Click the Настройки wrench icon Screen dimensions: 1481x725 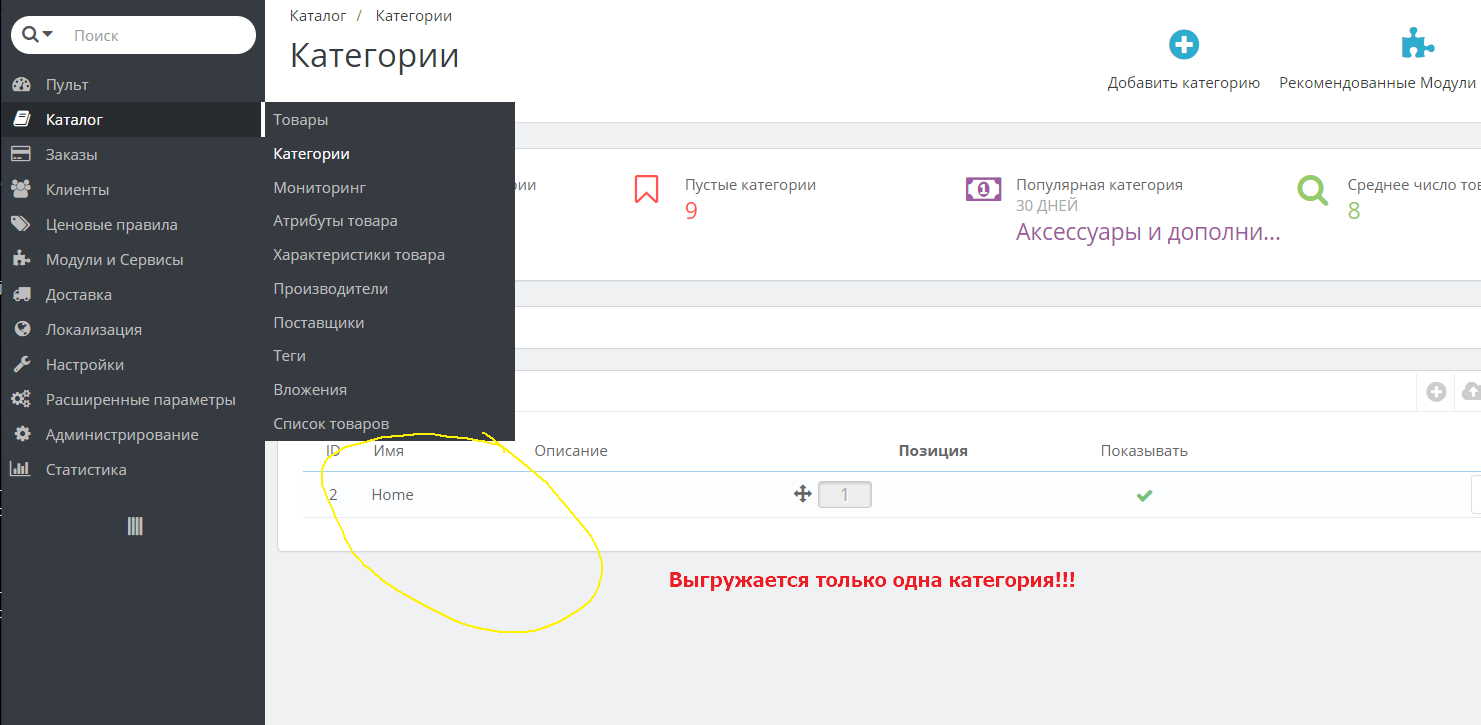pyautogui.click(x=21, y=364)
